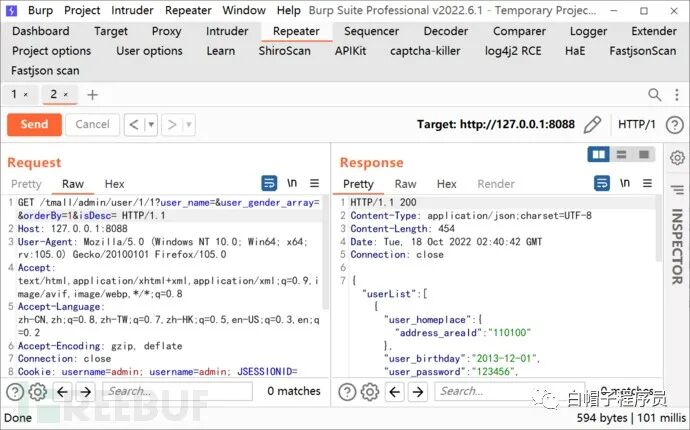This screenshot has height=430, width=690.
Task: Open help icon next to HTTP/1
Action: [674, 125]
